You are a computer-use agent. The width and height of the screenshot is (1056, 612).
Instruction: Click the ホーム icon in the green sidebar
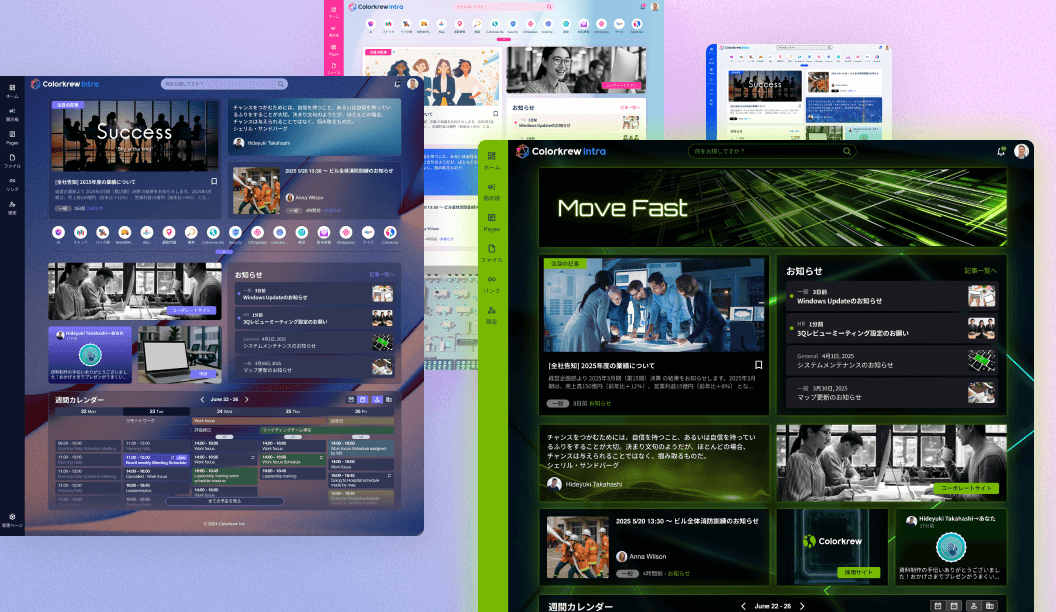[x=492, y=158]
